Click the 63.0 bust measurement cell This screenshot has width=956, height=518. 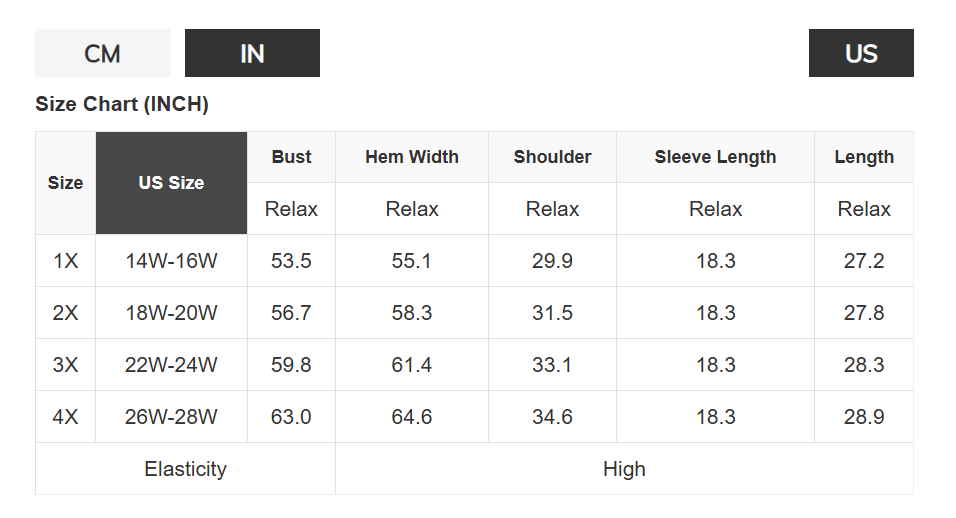291,417
